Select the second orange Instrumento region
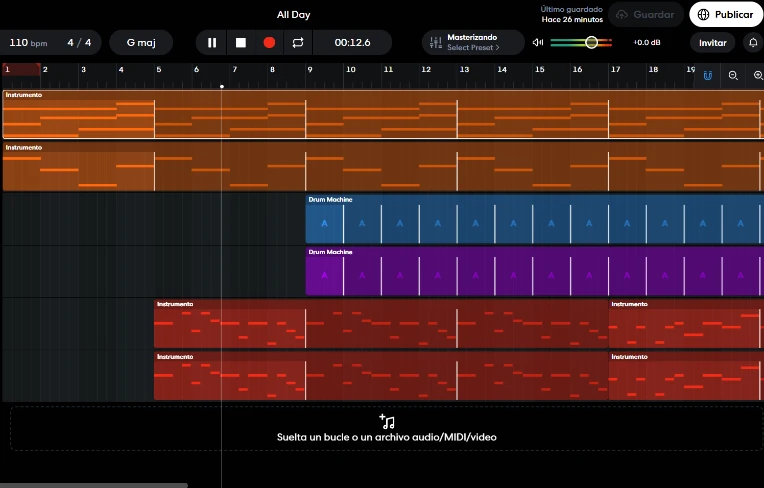Image resolution: width=764 pixels, height=488 pixels. point(383,167)
